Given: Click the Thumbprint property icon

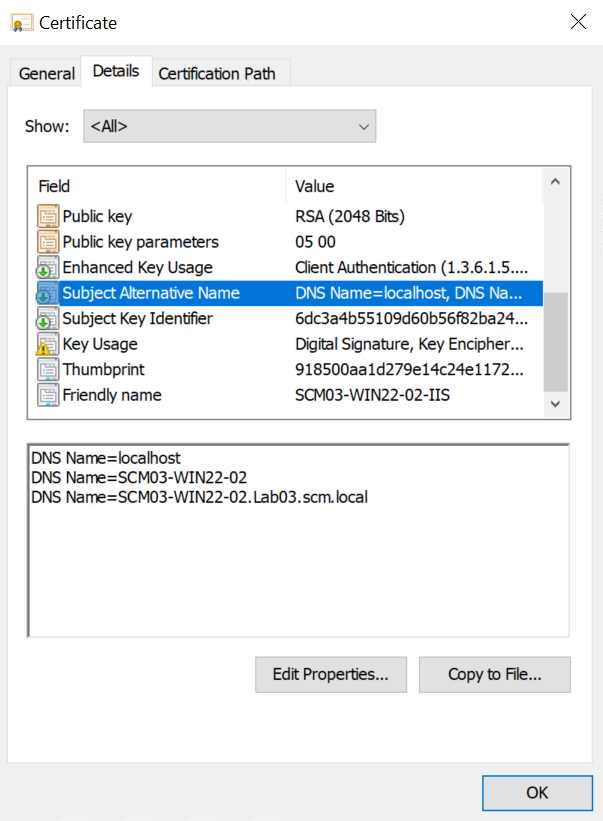Looking at the screenshot, I should pyautogui.click(x=48, y=370).
